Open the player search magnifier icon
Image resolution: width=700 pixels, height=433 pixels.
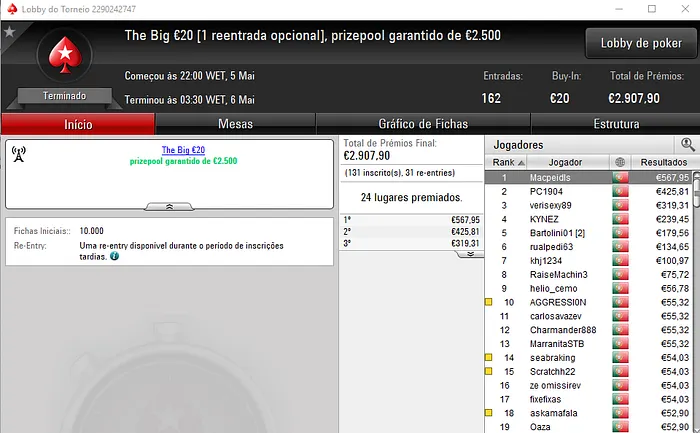[x=688, y=145]
